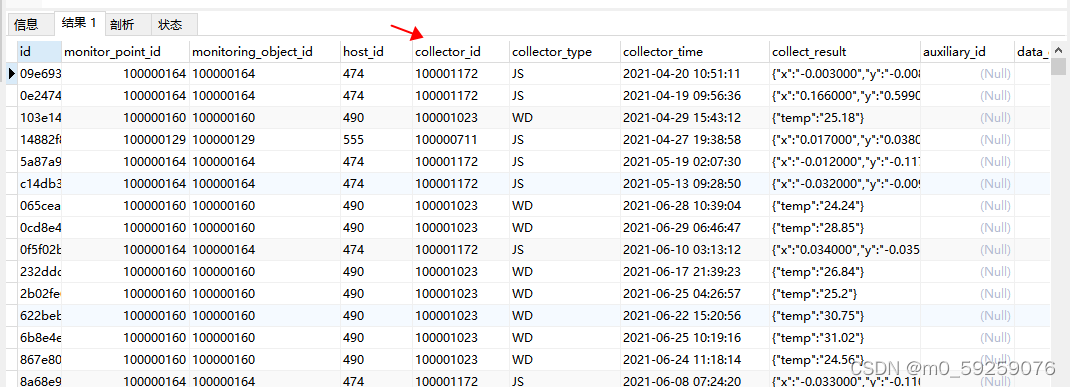Select the WD cell in row 103e14
This screenshot has width=1071, height=387.
click(565, 117)
